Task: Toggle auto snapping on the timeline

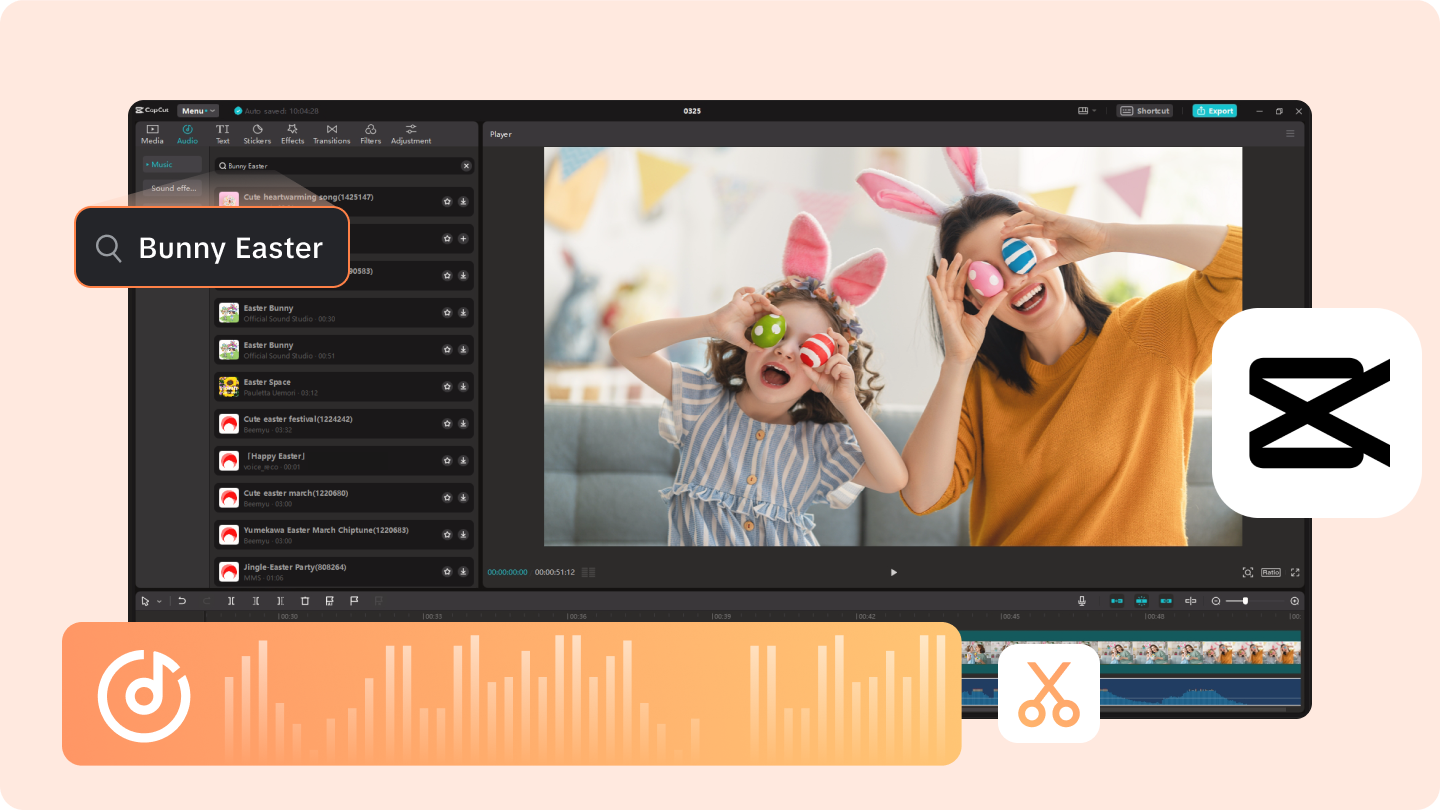Action: 1141,601
